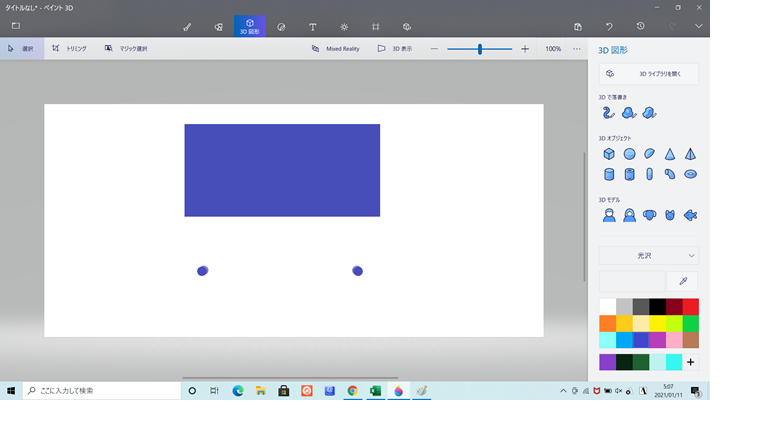
Task: Open the Windows Start menu
Action: [x=11, y=391]
